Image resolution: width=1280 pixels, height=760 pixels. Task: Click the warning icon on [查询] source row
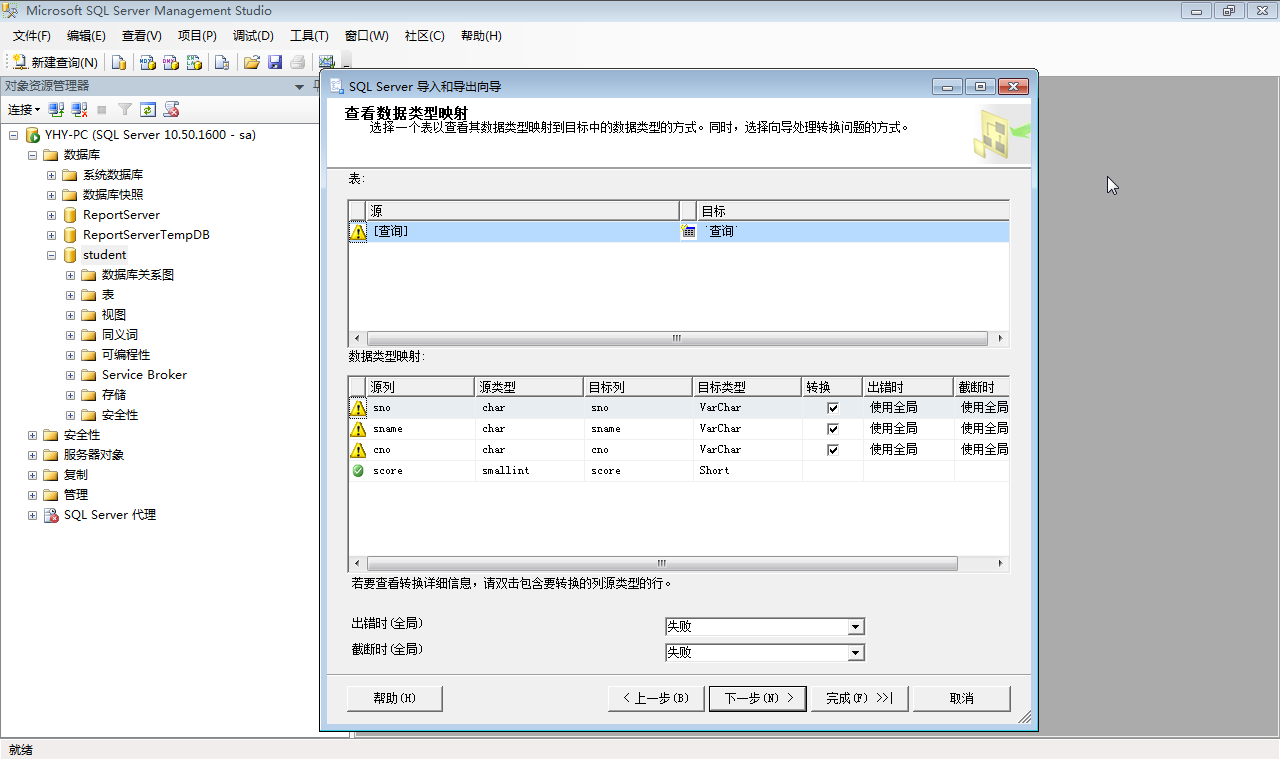coord(358,231)
